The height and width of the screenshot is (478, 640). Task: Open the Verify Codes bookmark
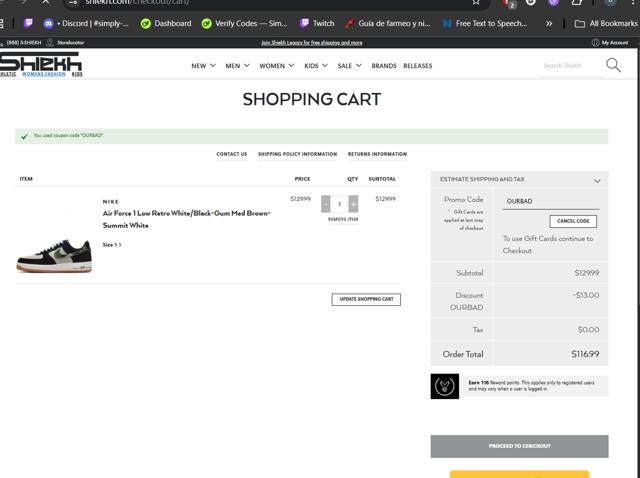pyautogui.click(x=244, y=23)
